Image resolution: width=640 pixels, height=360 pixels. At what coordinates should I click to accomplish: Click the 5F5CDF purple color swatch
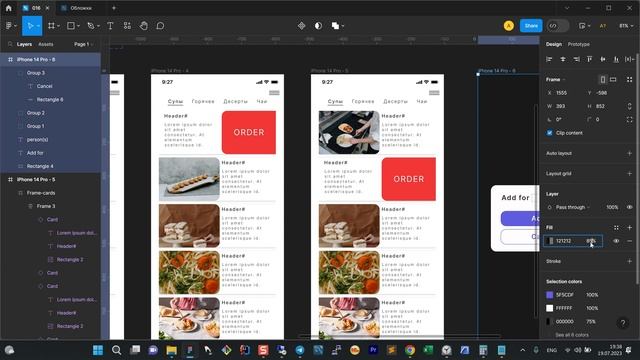click(549, 295)
